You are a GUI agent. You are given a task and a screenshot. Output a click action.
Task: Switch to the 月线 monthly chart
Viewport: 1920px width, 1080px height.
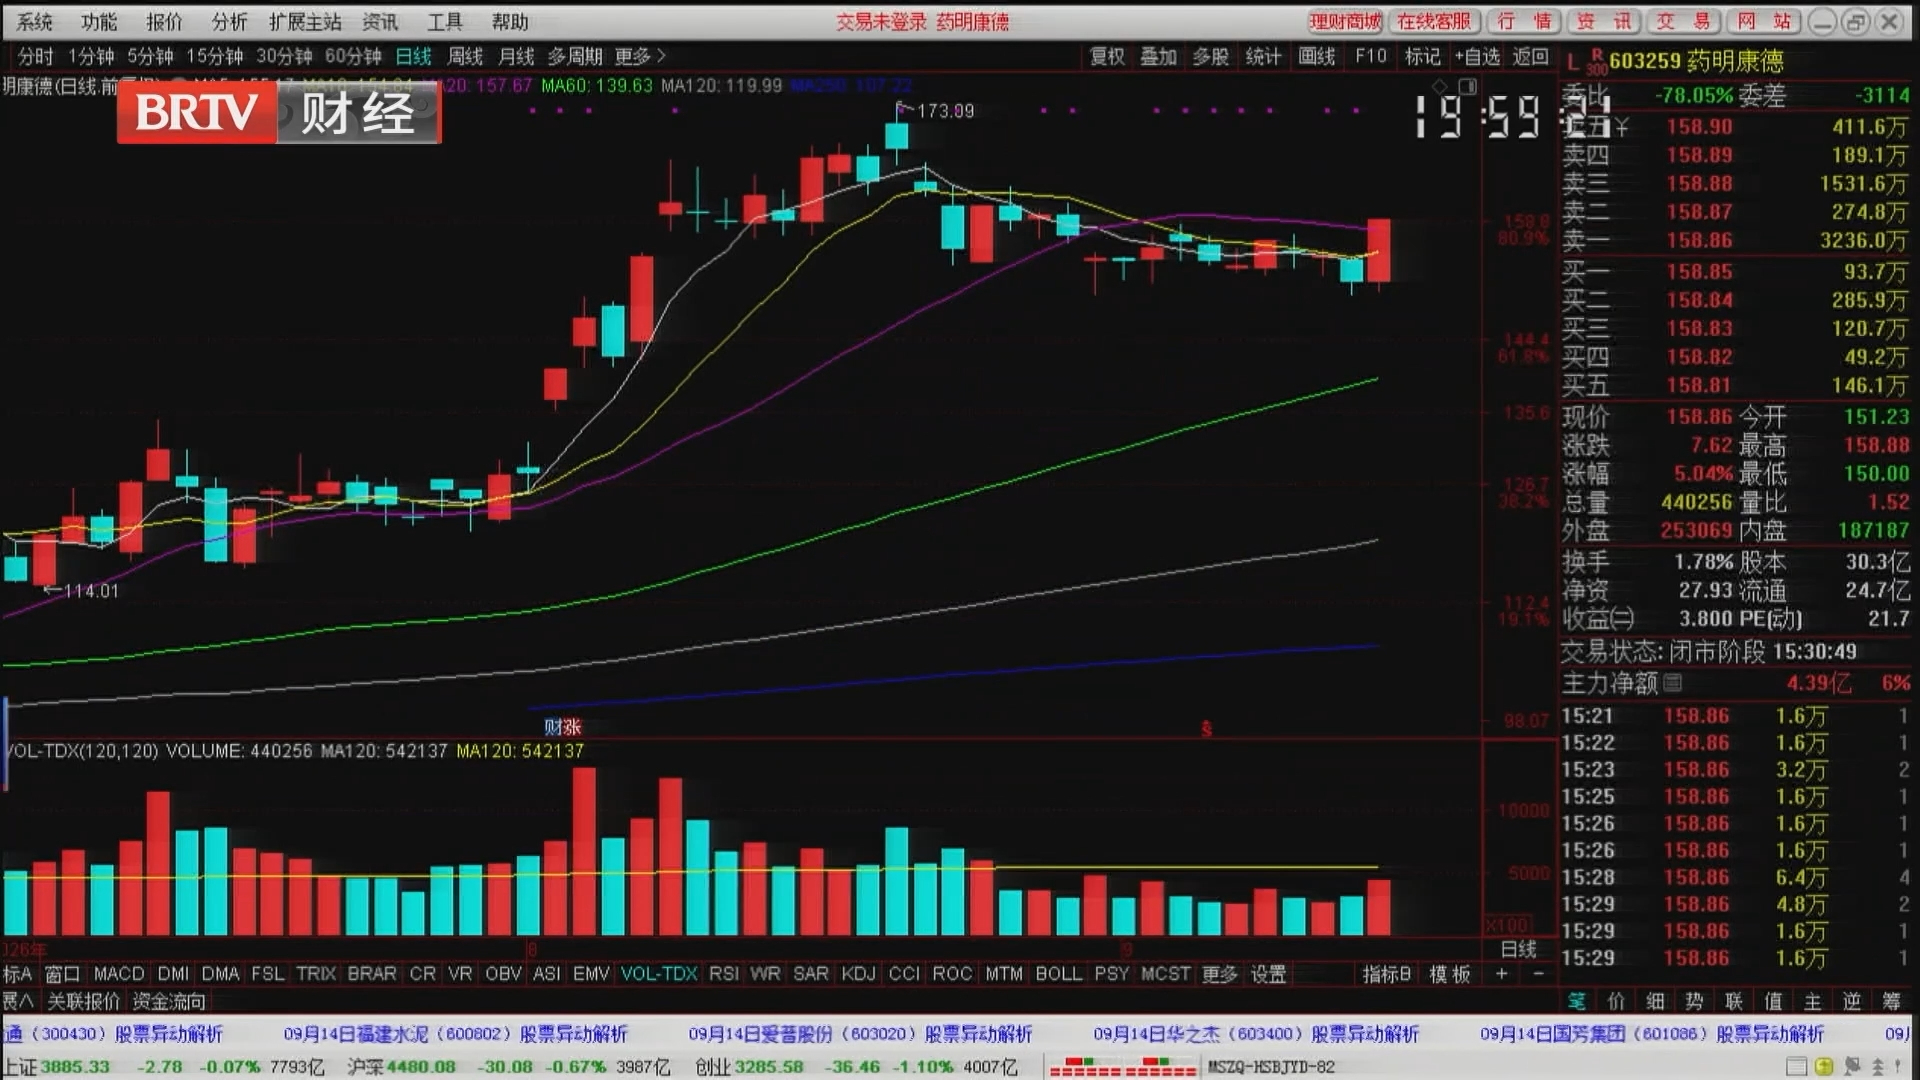[516, 56]
